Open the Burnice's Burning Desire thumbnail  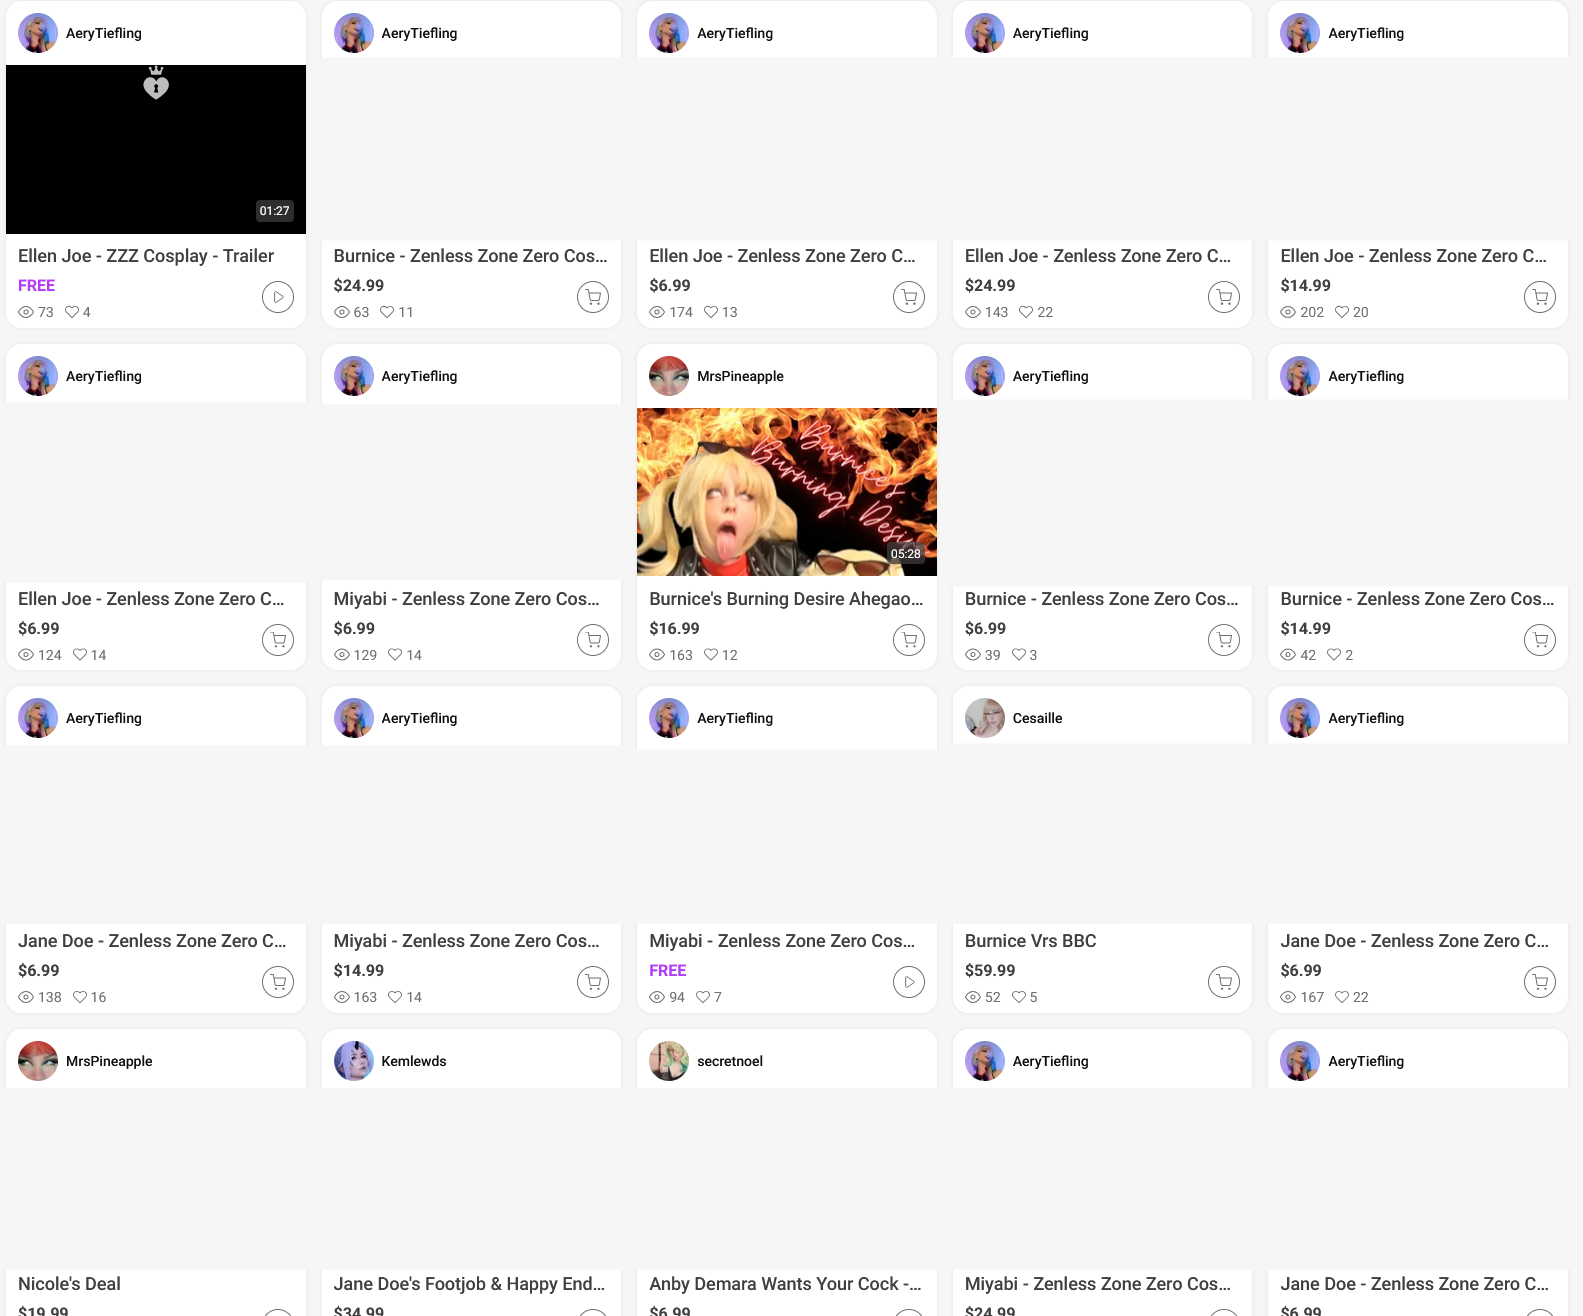(x=787, y=492)
